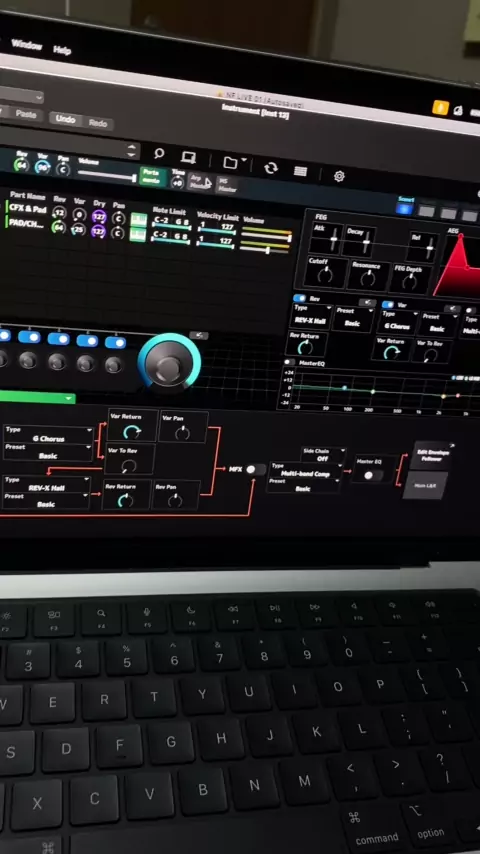The height and width of the screenshot is (854, 480).
Task: Open Side Chain dropdown showing Off
Action: [x=324, y=454]
